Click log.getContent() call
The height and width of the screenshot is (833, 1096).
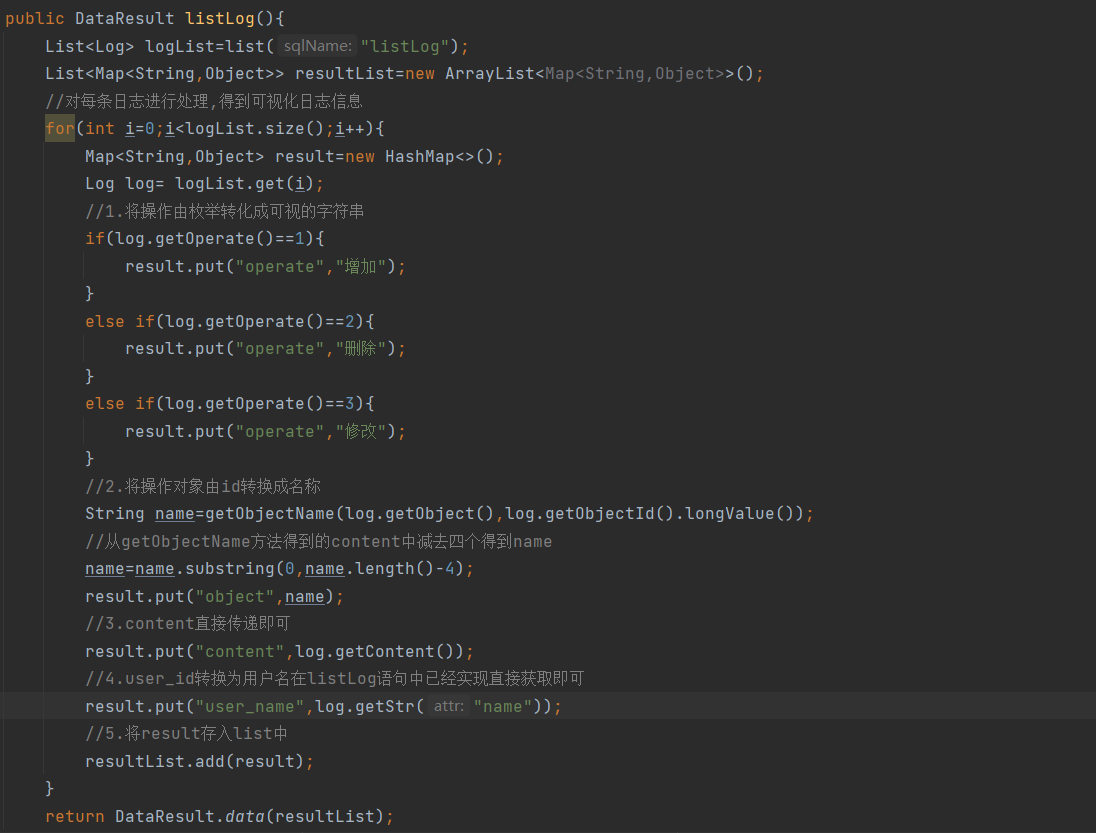[x=375, y=651]
